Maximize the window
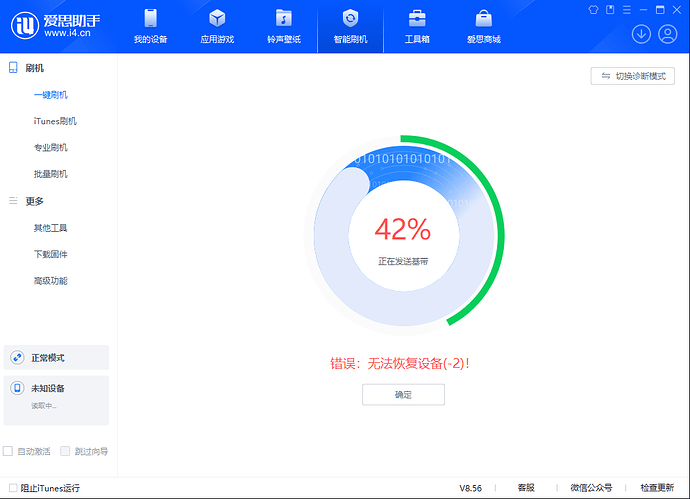Image resolution: width=690 pixels, height=499 pixels. 660,10
